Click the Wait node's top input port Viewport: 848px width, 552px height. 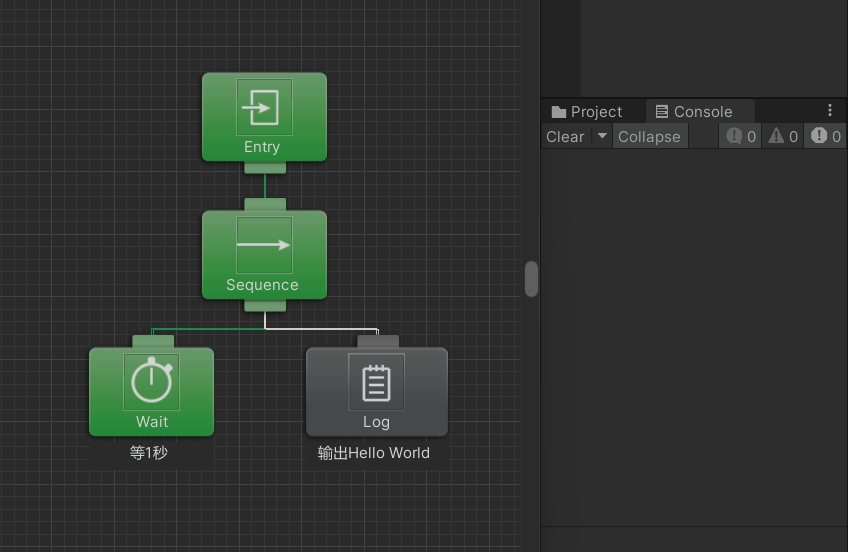click(x=152, y=341)
